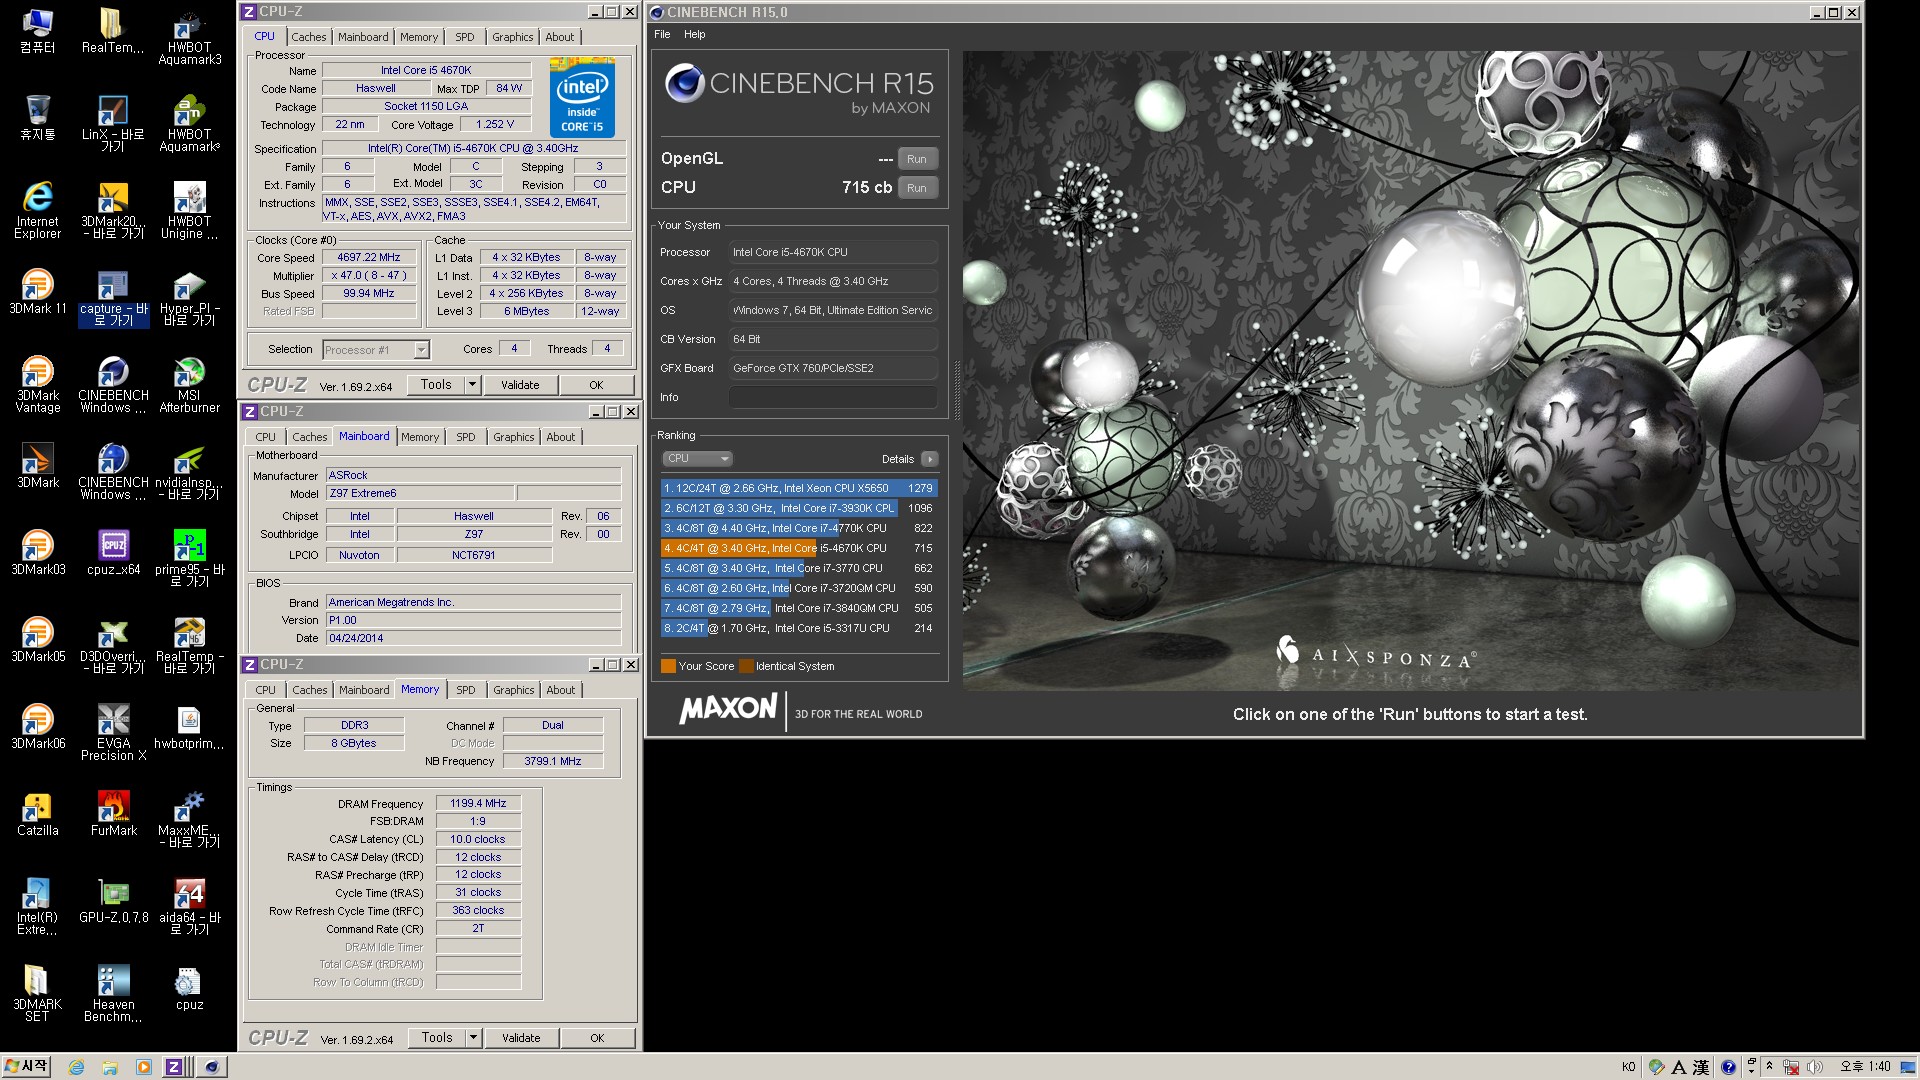Open HWBOT Unigine desktop icon
The image size is (1920, 1080).
pyautogui.click(x=189, y=211)
